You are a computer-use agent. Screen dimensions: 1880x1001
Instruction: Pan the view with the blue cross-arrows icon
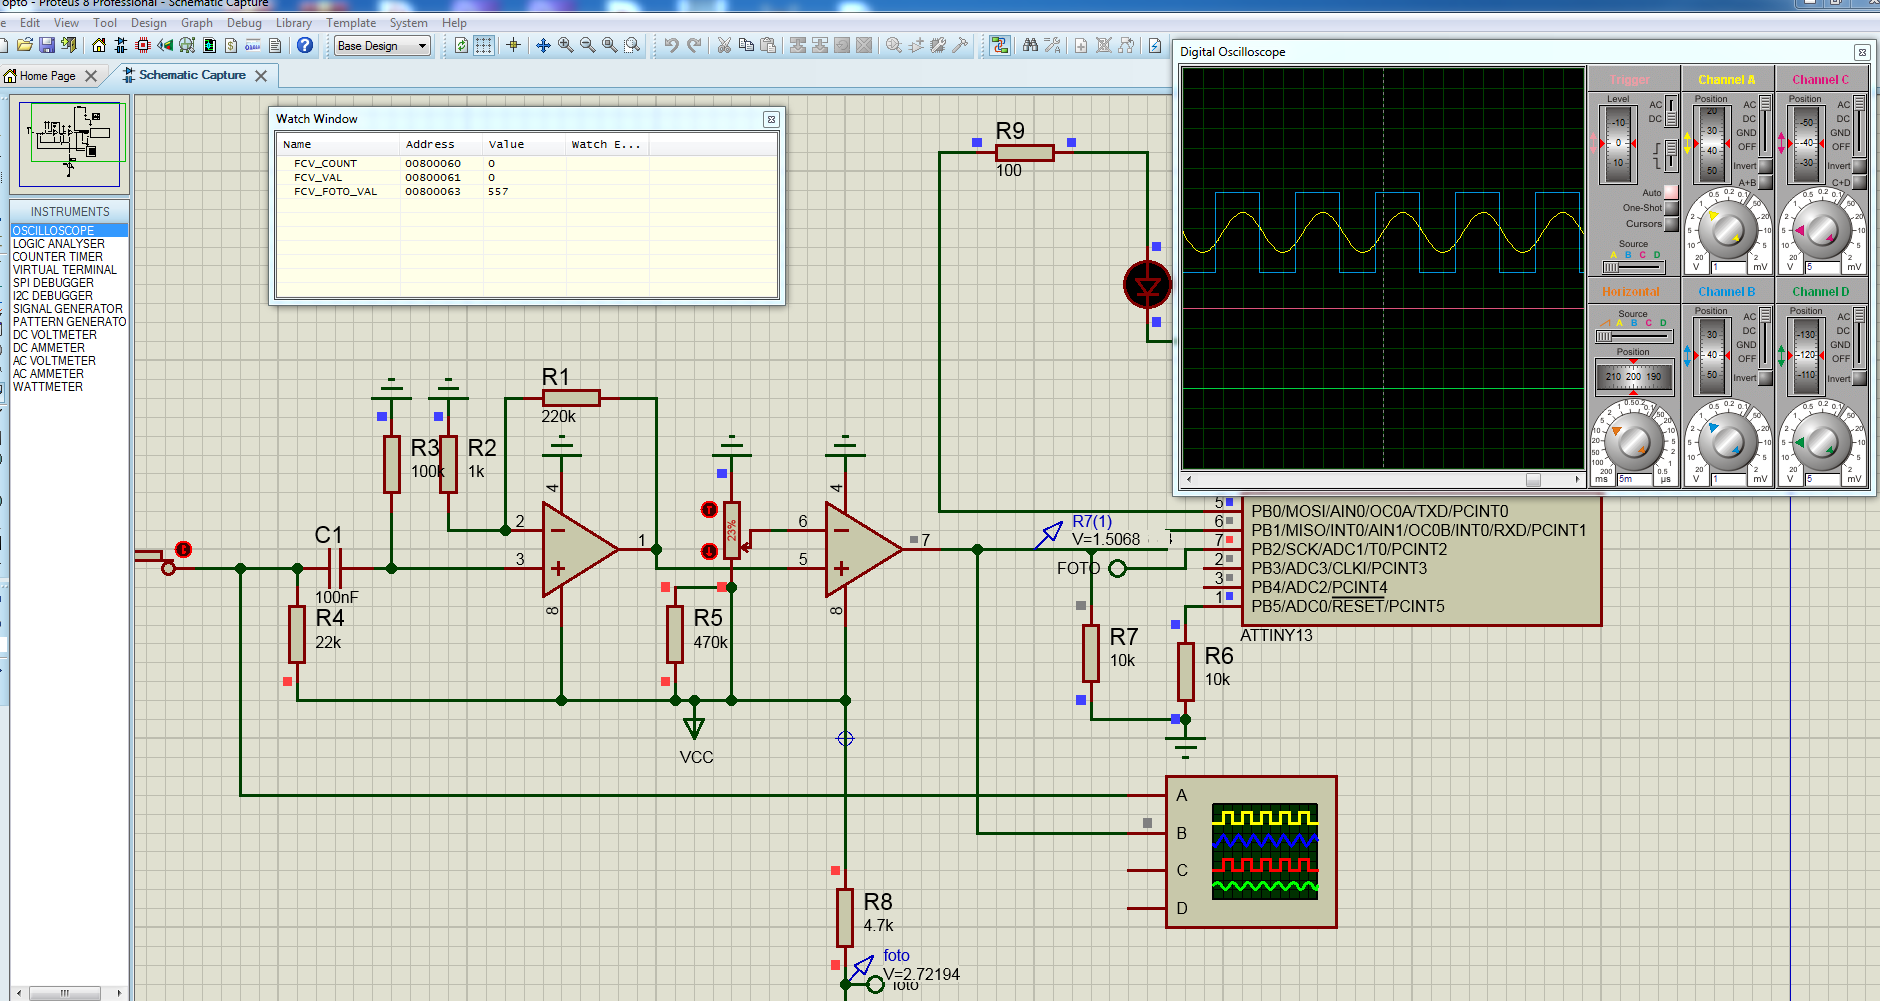coord(543,45)
